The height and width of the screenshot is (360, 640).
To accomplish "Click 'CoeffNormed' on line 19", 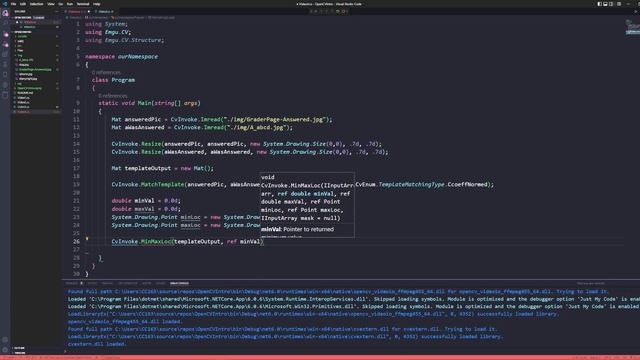I will tap(467, 184).
